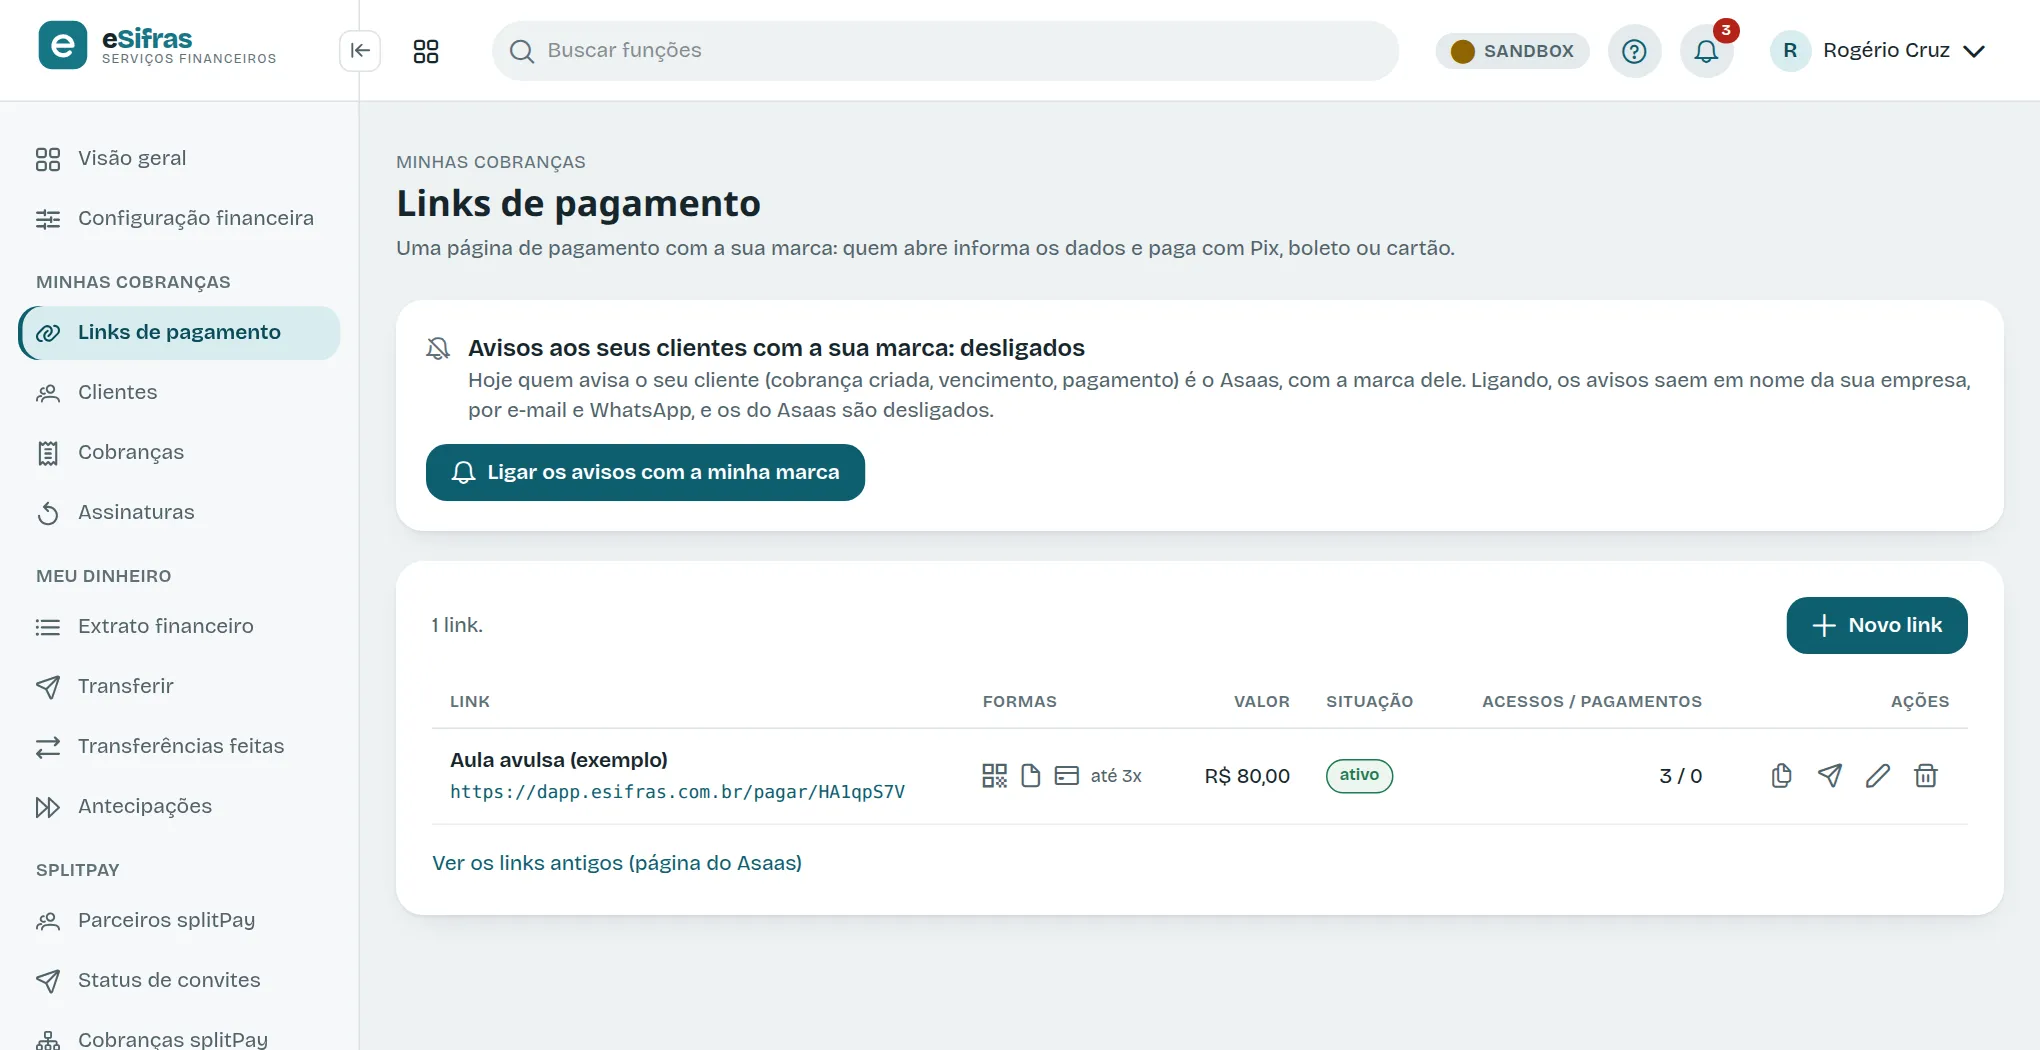
Task: Click the muted bell icon in notice card
Action: [x=438, y=348]
